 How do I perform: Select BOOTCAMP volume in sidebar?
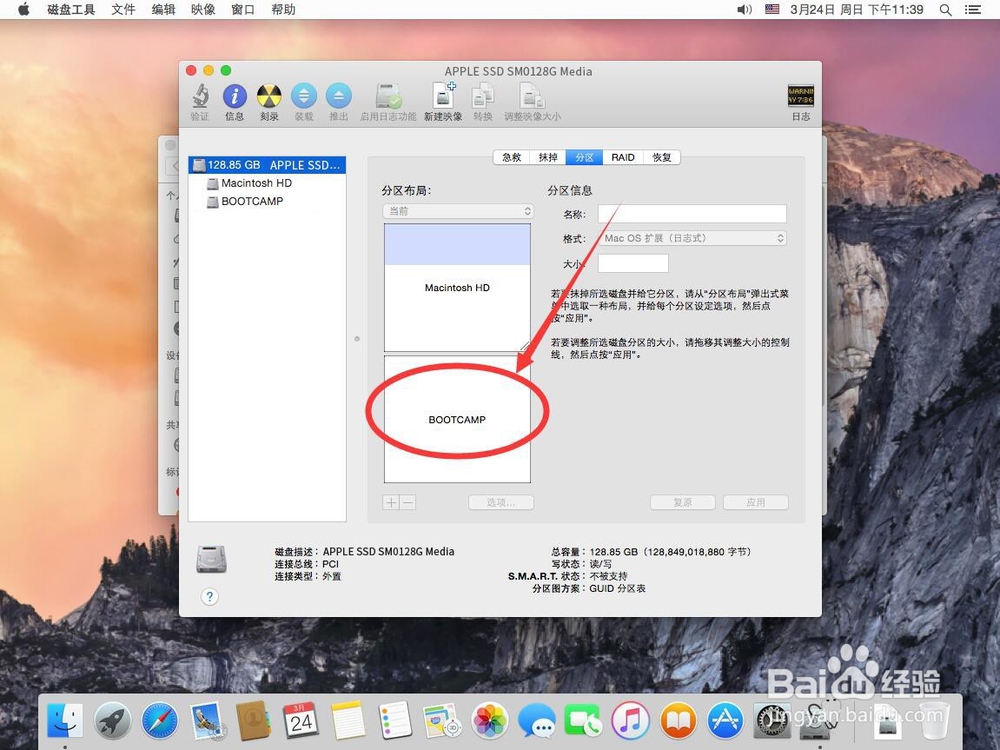(267, 201)
